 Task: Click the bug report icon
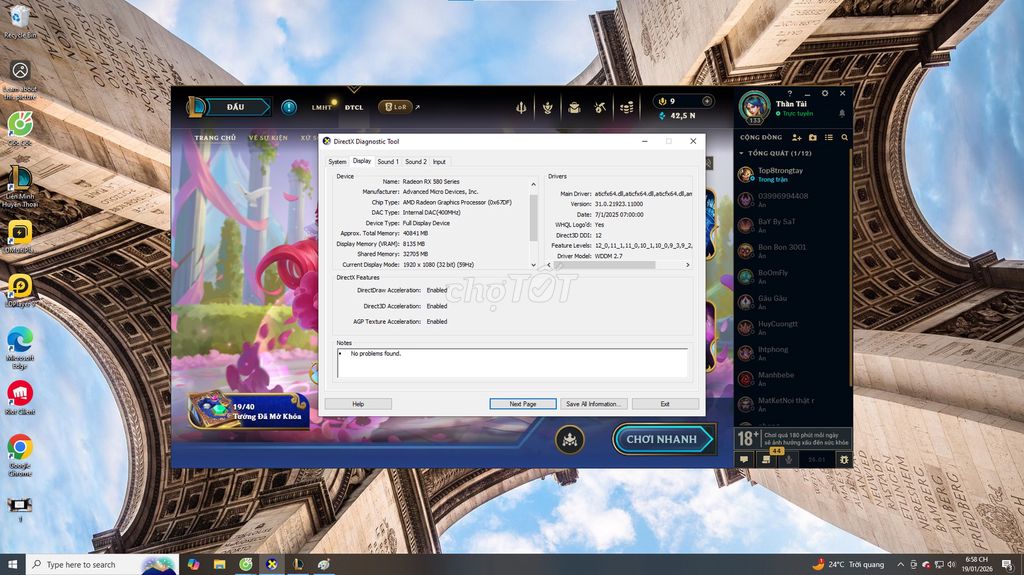point(844,459)
